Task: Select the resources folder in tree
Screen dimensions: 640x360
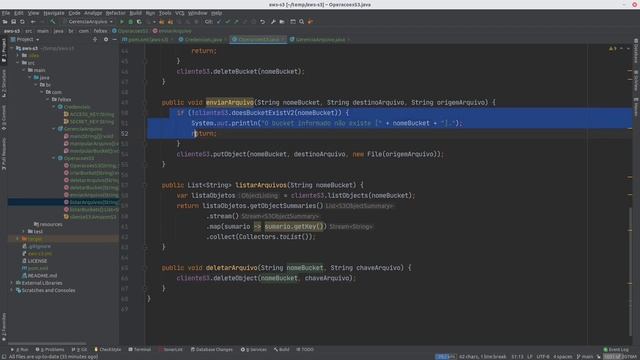Action: [x=48, y=224]
